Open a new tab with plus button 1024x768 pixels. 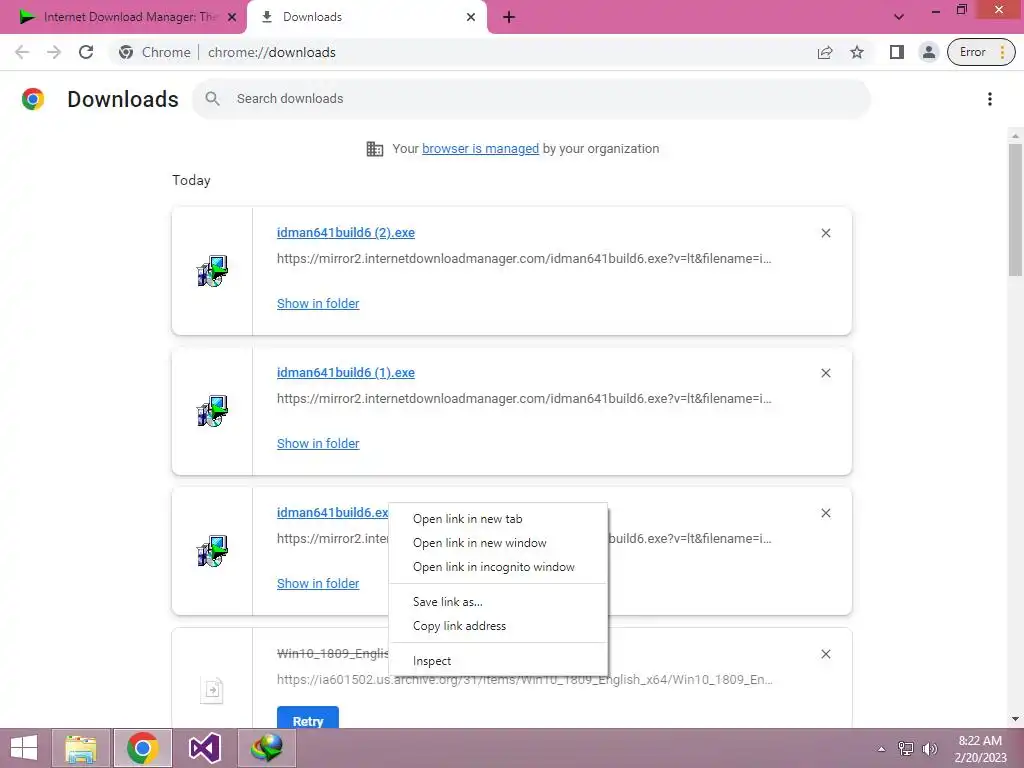(x=509, y=18)
